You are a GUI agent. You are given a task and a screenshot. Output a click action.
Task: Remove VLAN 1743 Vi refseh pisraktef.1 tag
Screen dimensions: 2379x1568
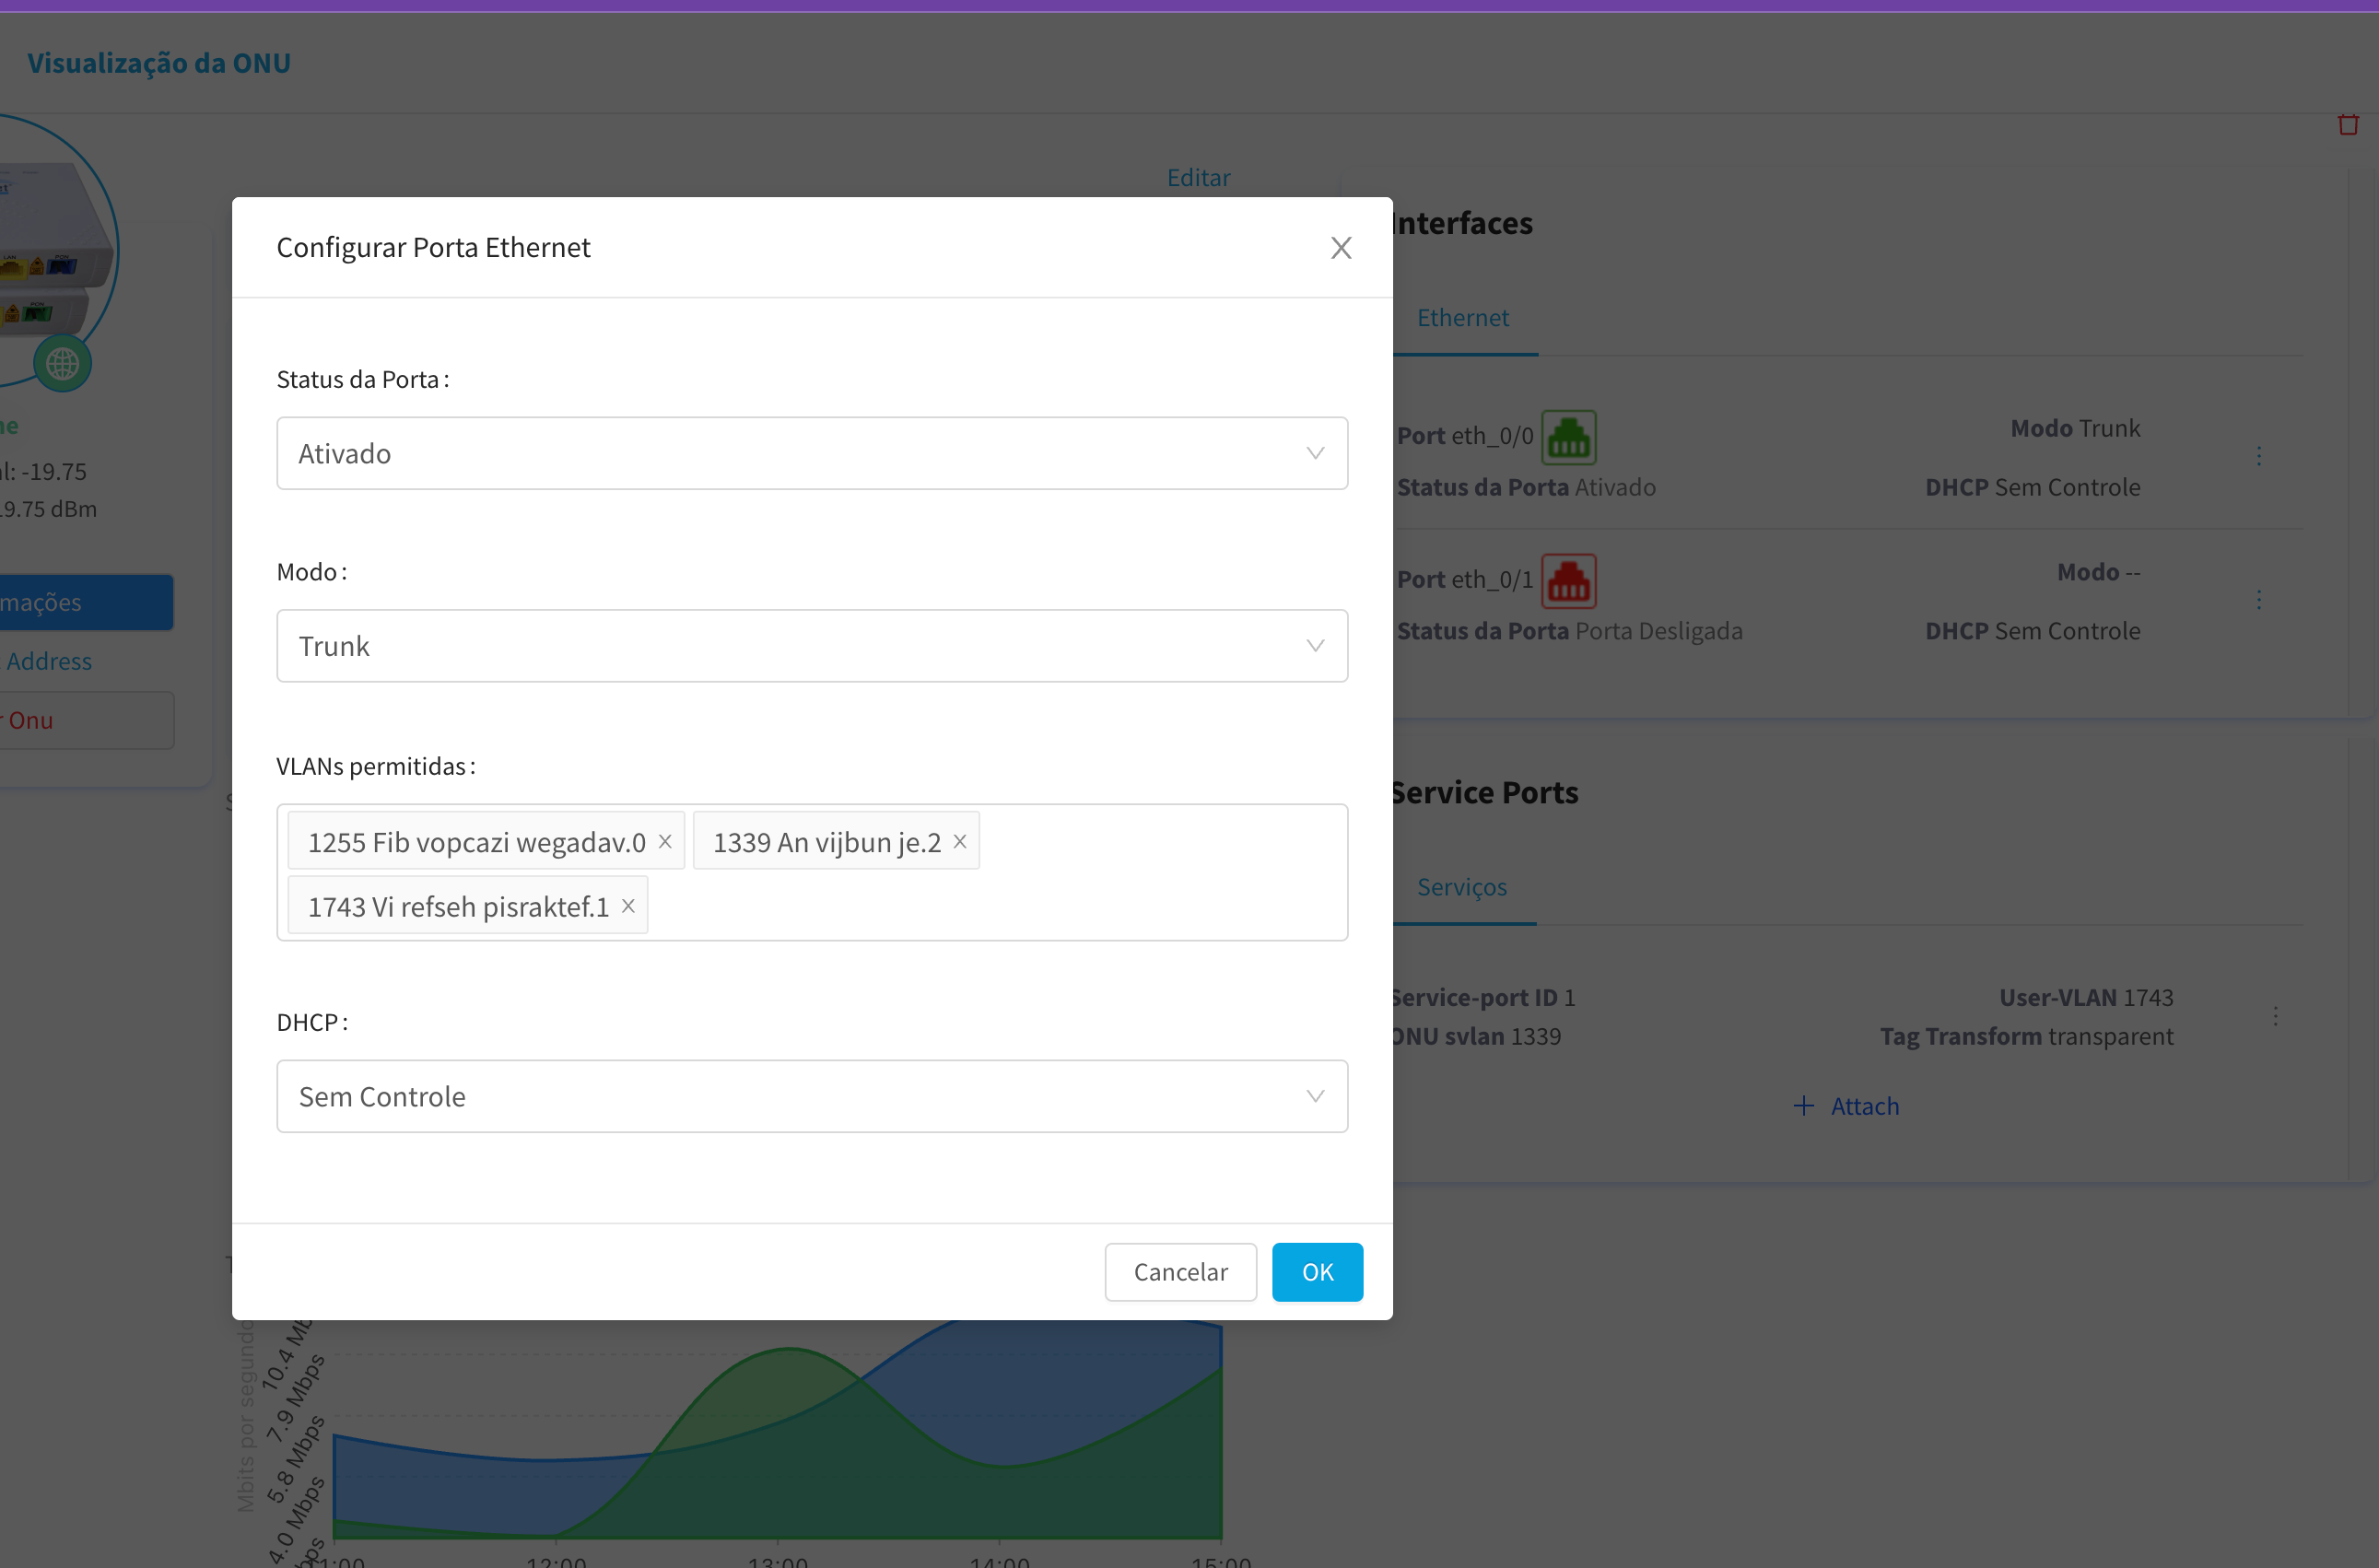tap(628, 906)
